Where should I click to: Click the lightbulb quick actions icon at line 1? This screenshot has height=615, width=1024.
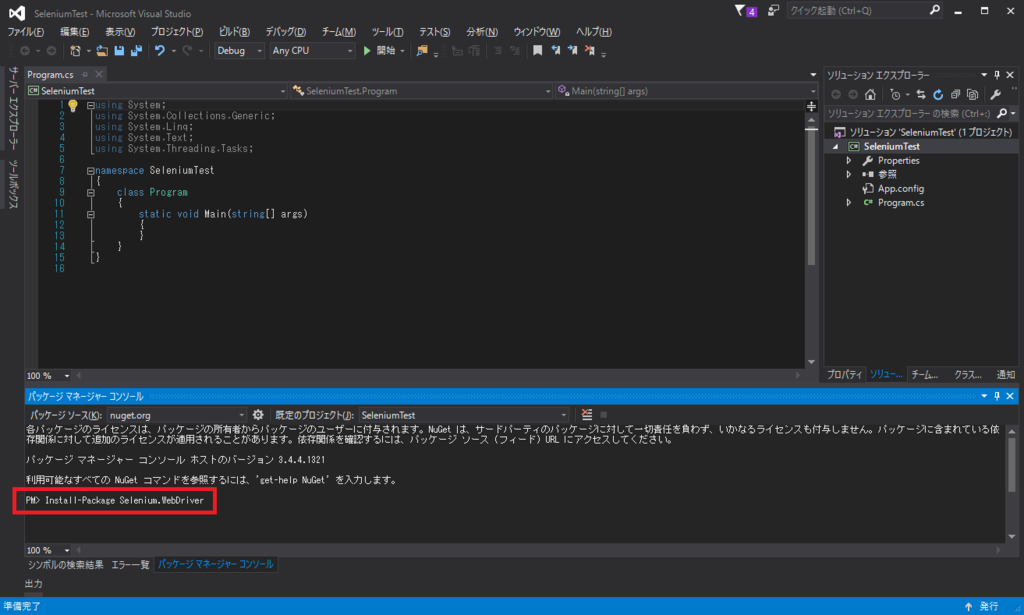click(x=72, y=106)
